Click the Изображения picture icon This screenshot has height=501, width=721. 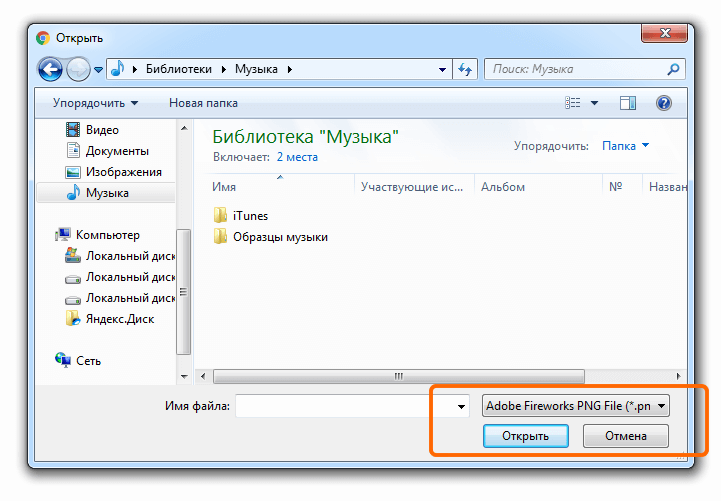(73, 172)
